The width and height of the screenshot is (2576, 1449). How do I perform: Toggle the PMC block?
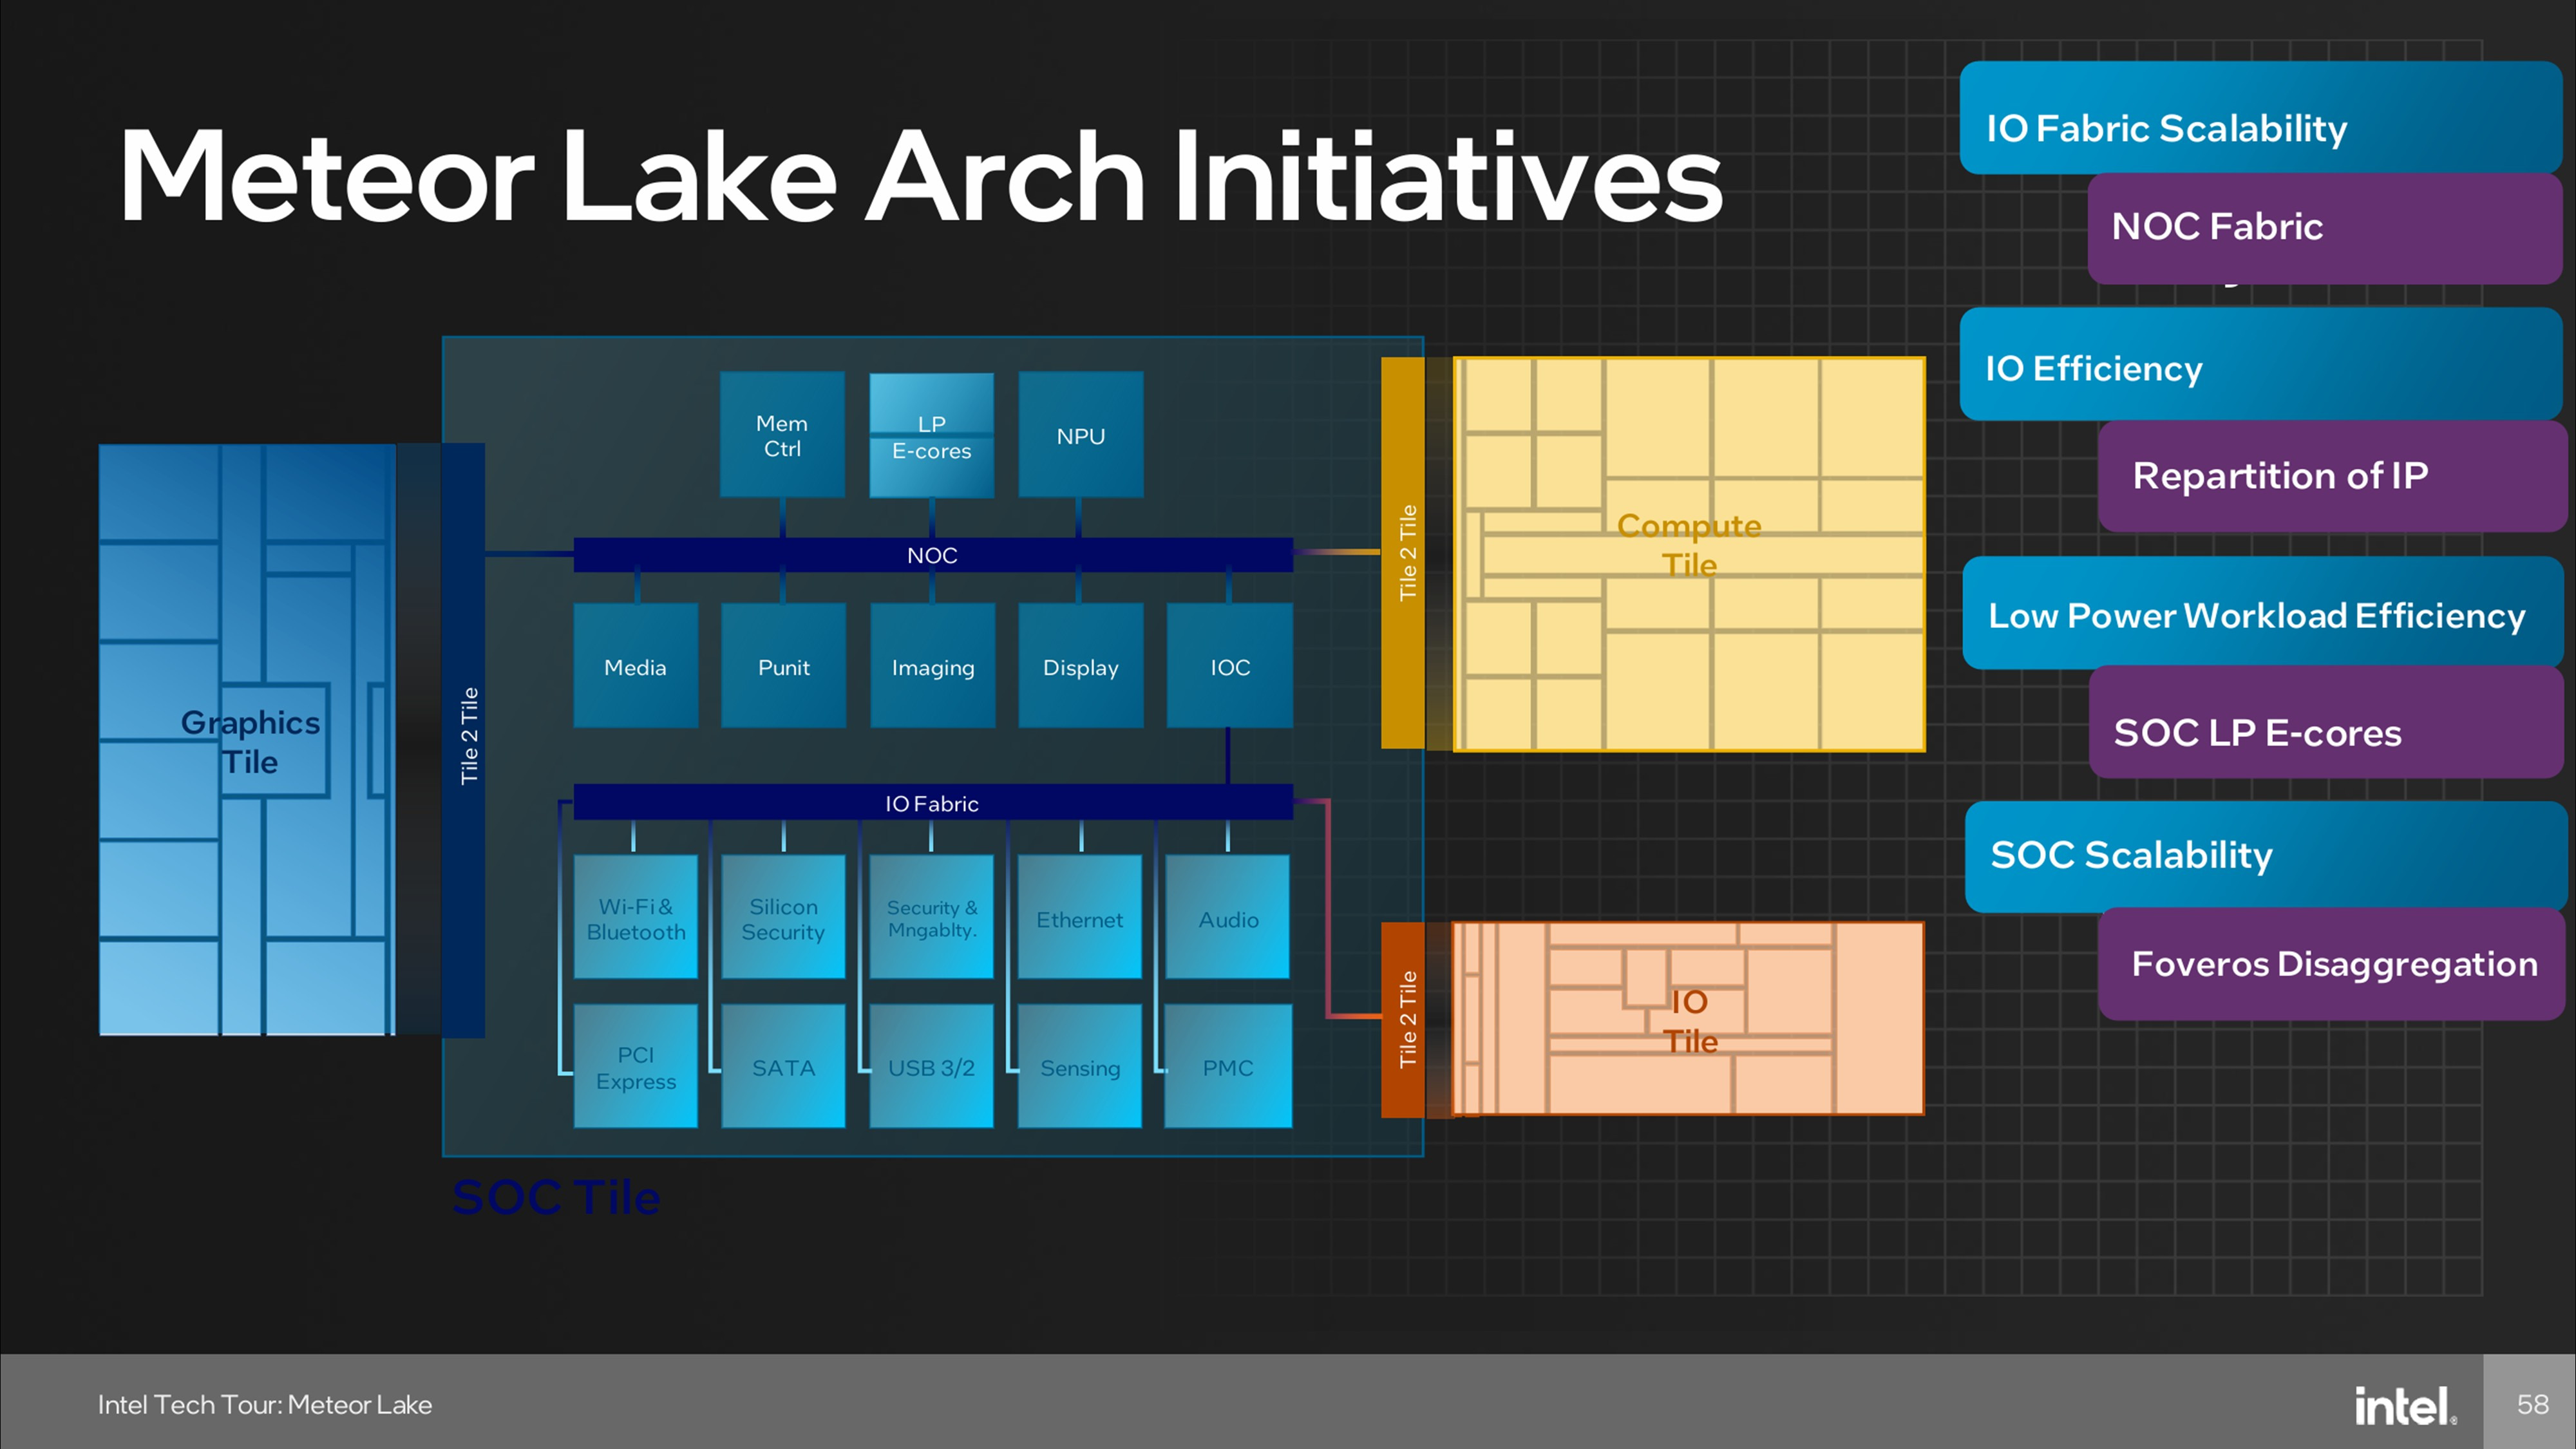[1227, 1067]
